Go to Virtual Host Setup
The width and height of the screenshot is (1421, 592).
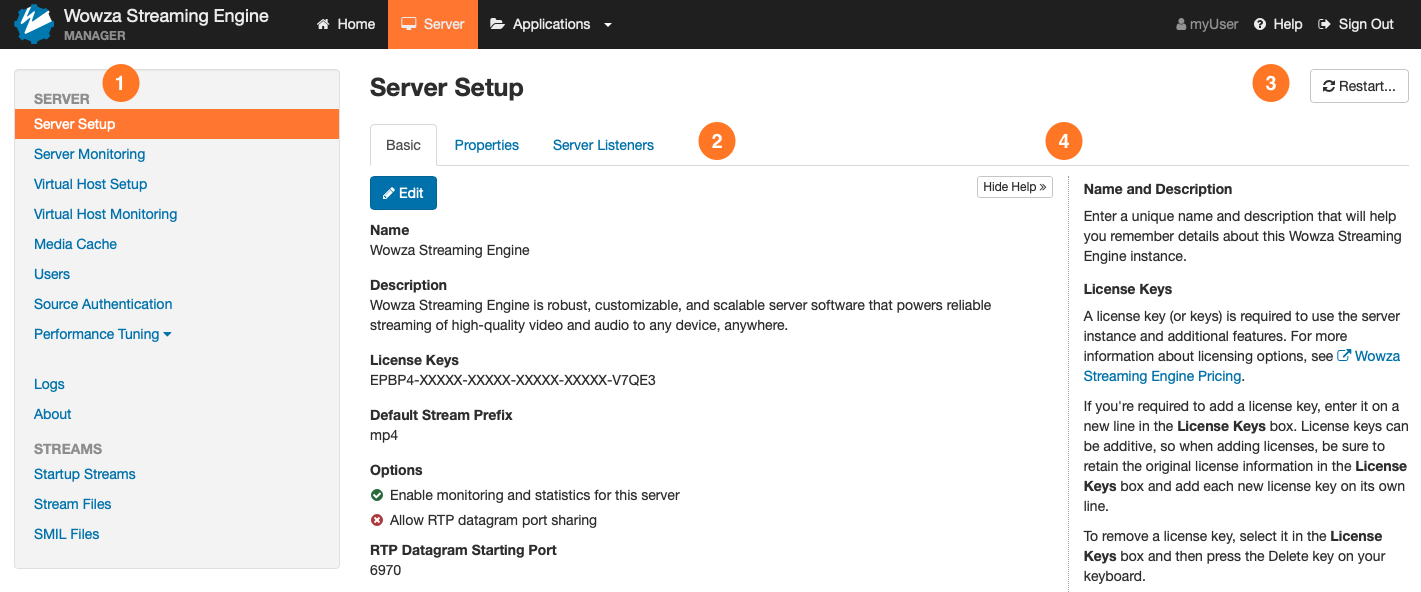(90, 184)
